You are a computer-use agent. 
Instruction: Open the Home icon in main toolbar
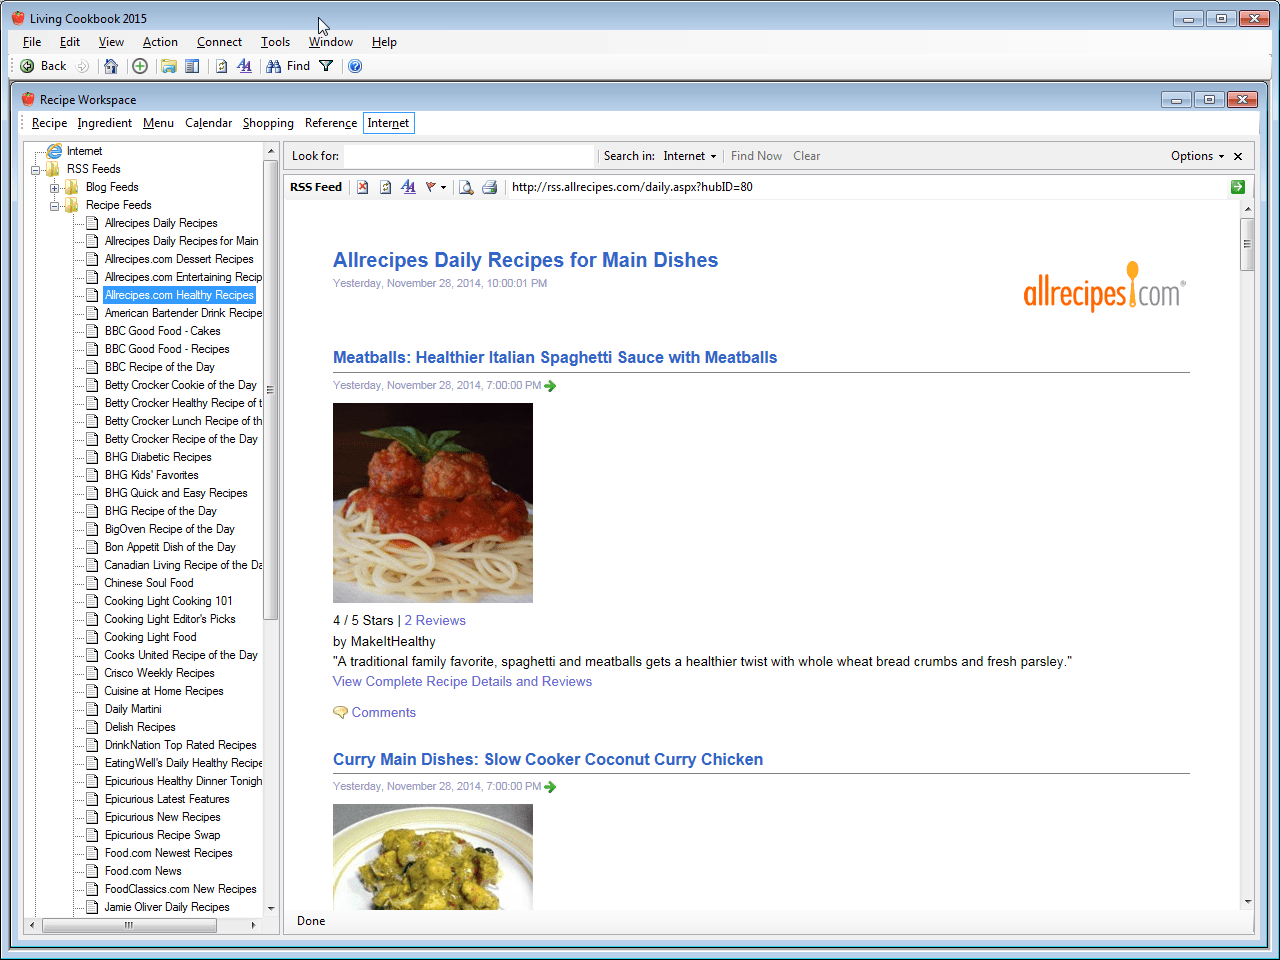pyautogui.click(x=111, y=66)
